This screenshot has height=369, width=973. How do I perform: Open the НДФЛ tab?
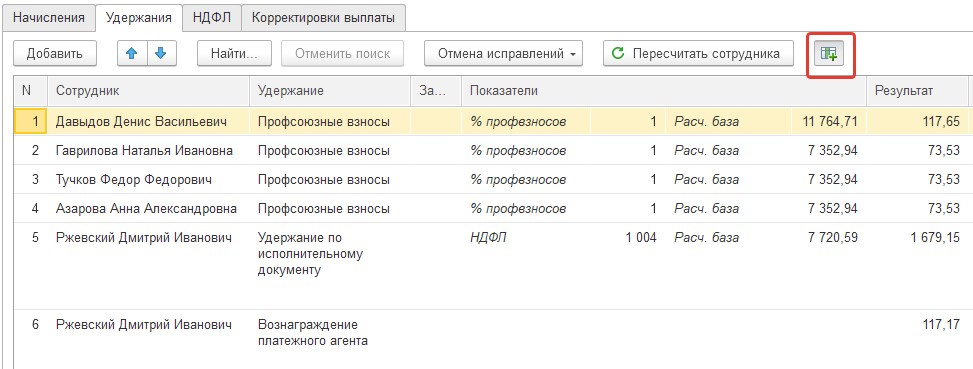point(212,18)
